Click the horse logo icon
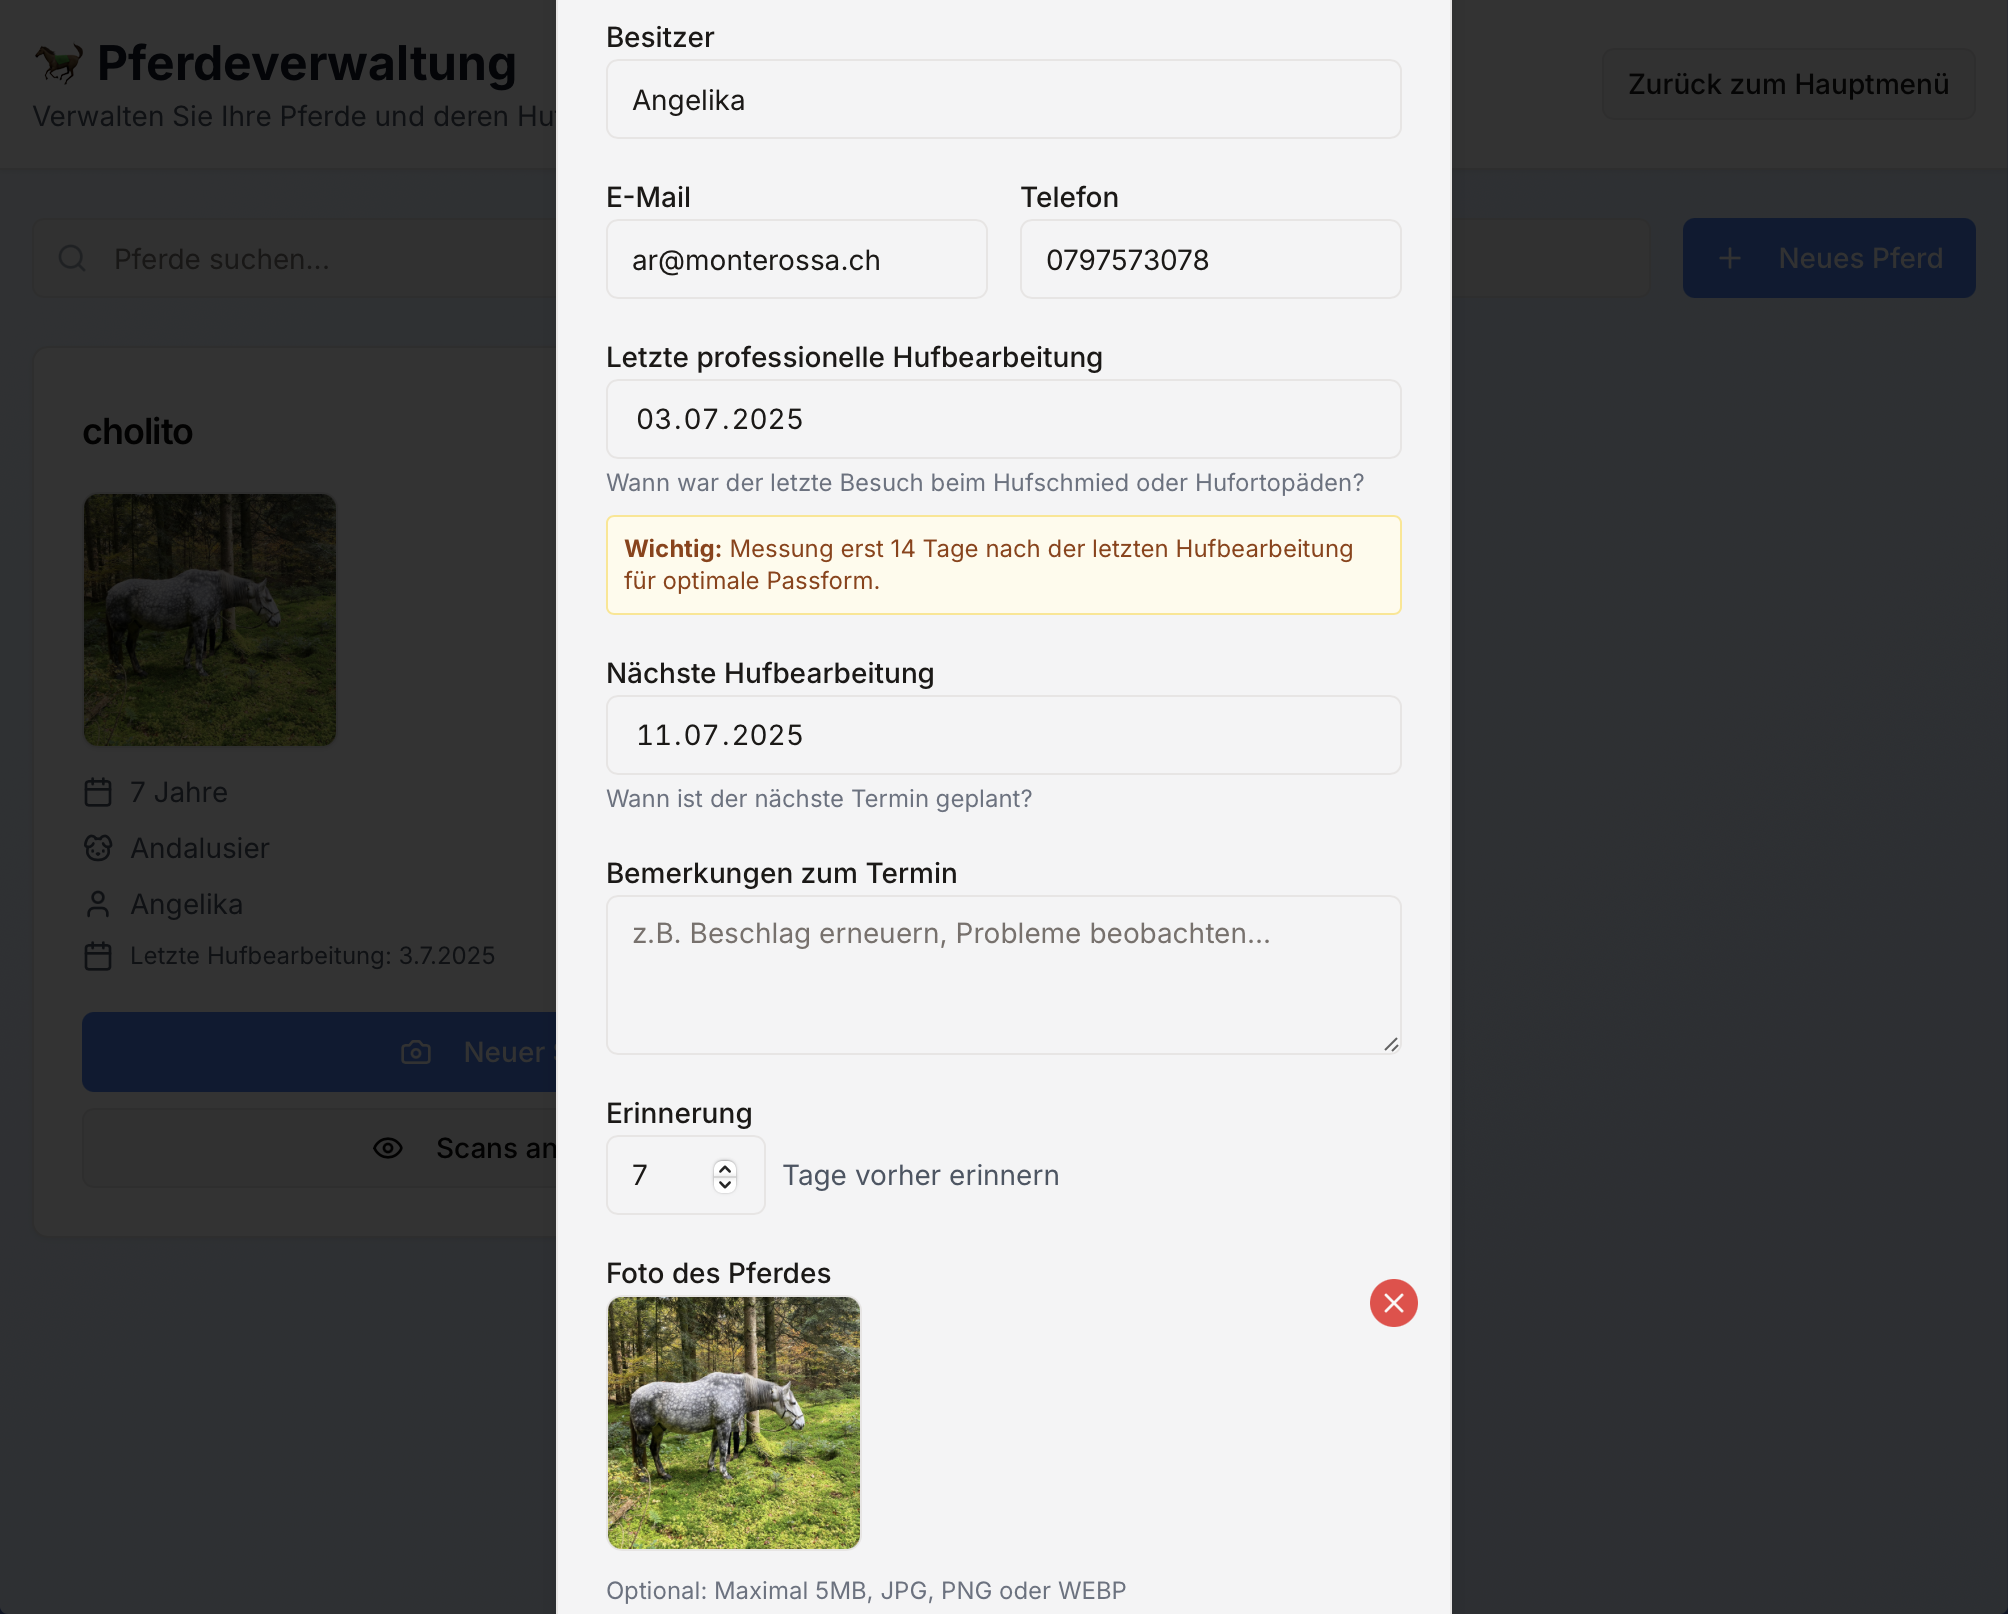Image resolution: width=2008 pixels, height=1614 pixels. tap(59, 64)
